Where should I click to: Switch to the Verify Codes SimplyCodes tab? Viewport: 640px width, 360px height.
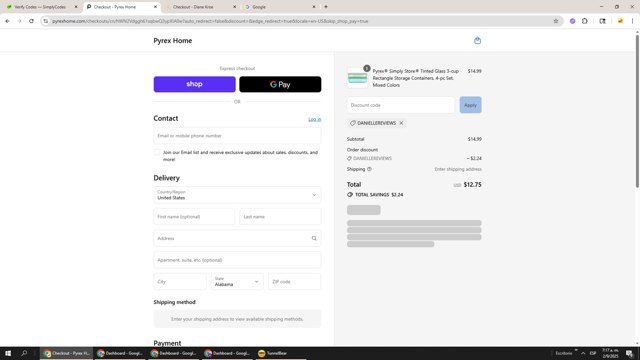(40, 7)
